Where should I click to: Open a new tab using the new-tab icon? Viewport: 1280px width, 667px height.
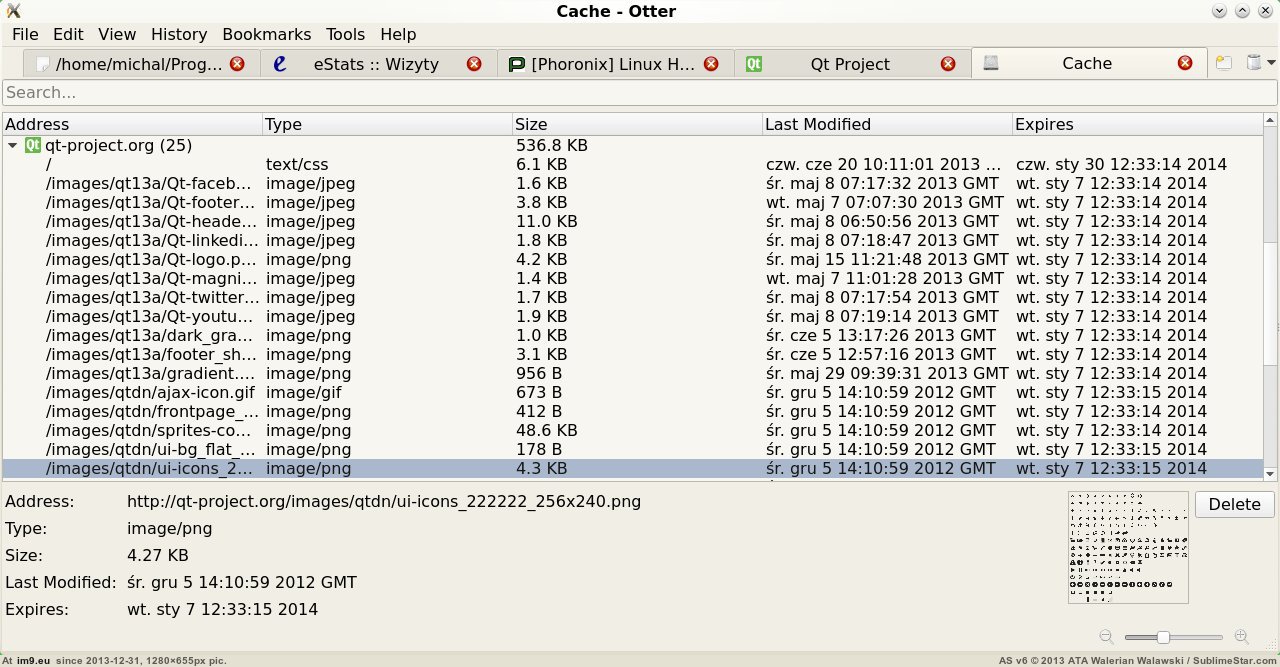tap(1224, 63)
